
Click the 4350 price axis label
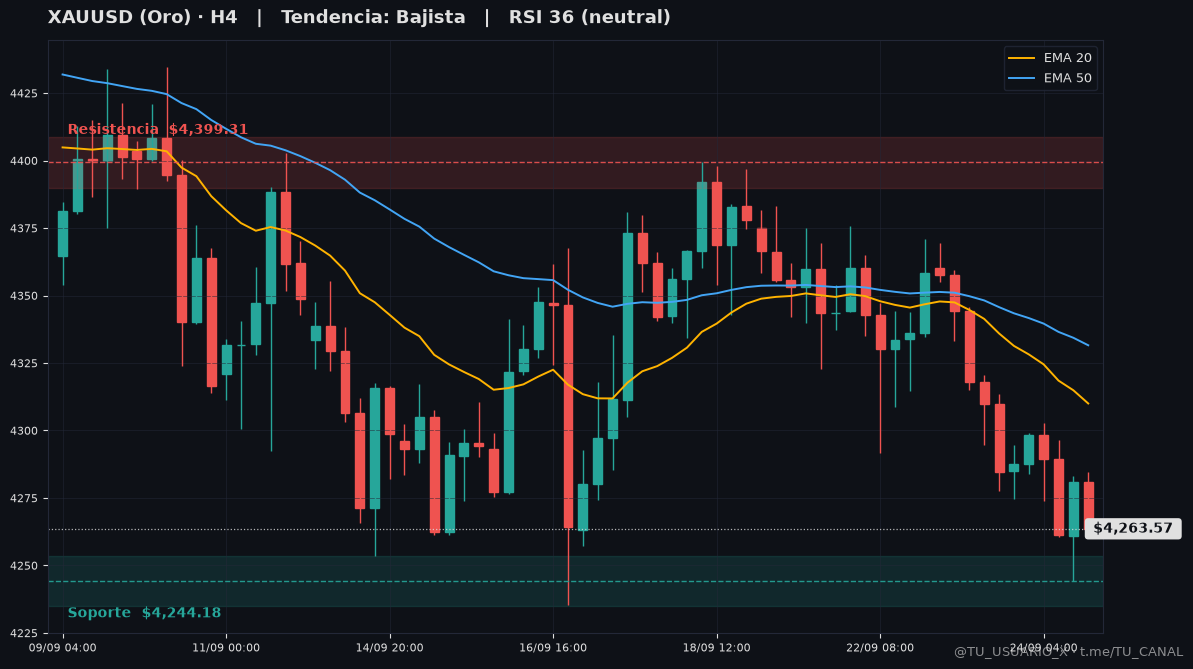coord(24,296)
